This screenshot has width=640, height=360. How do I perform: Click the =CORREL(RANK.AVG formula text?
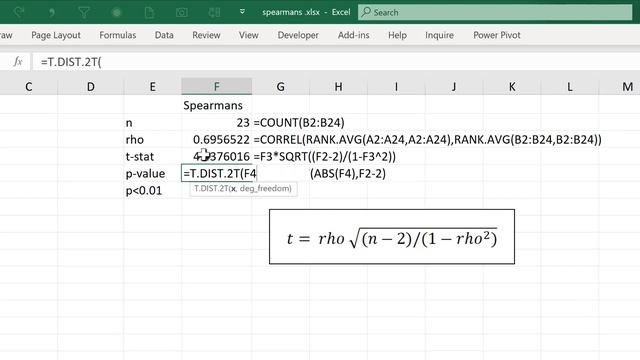point(427,140)
